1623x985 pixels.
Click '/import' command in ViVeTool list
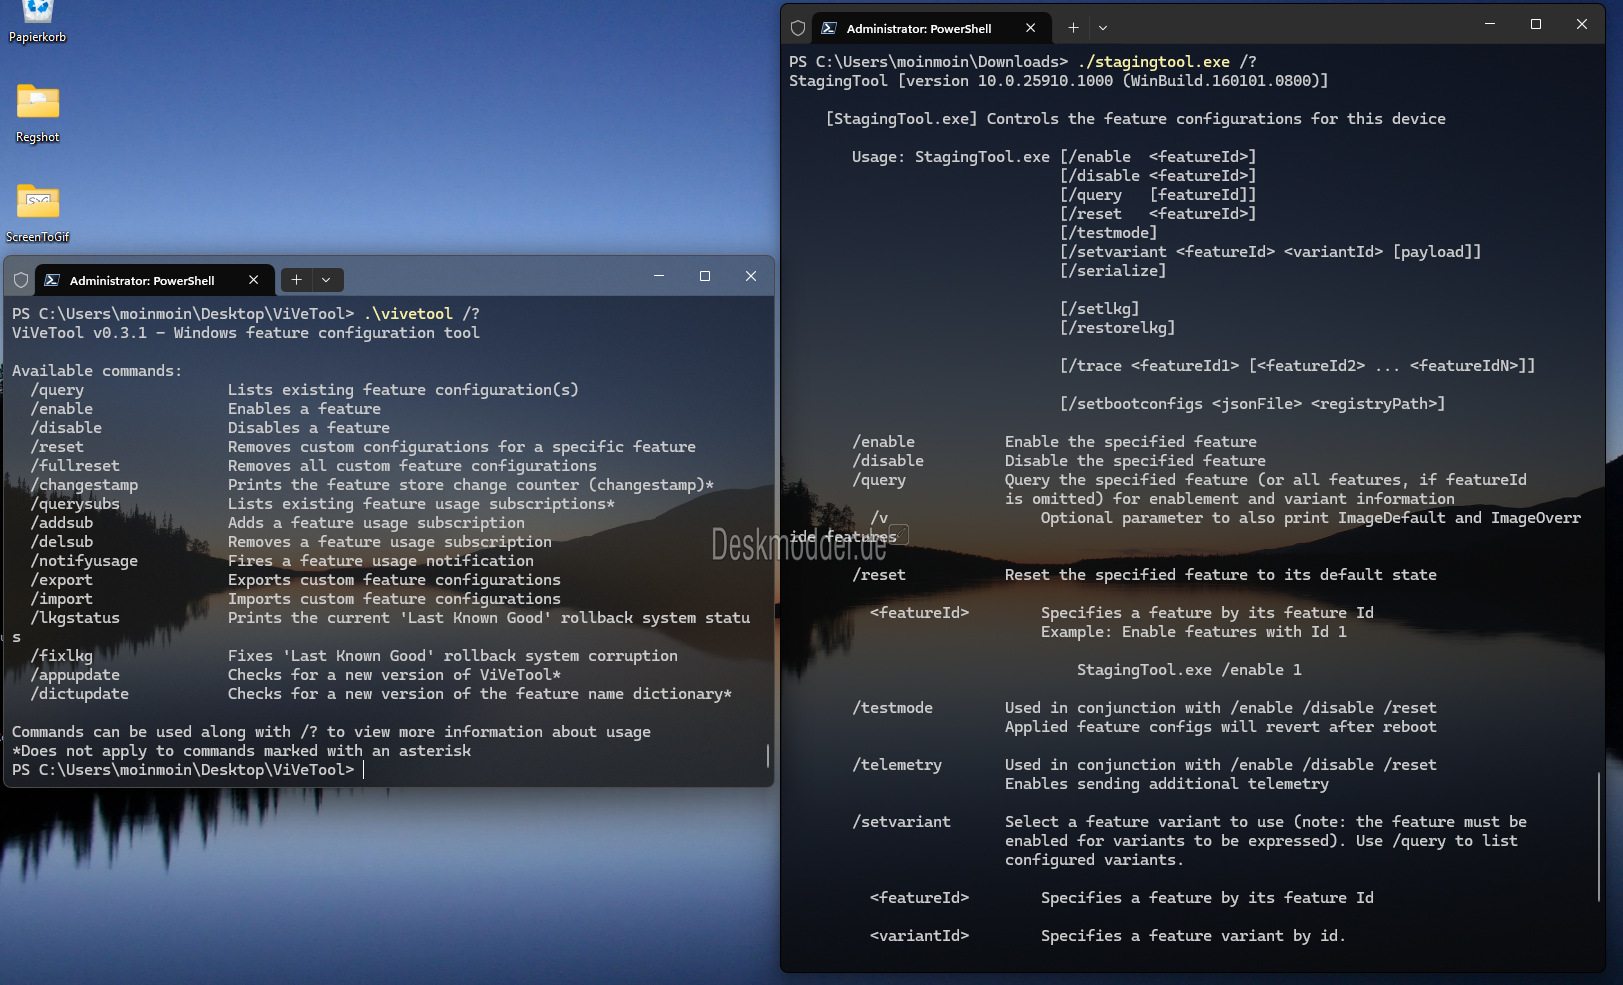(62, 599)
